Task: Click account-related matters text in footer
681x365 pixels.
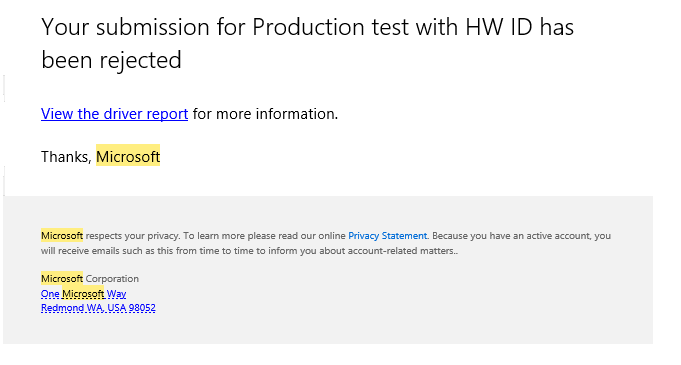Action: point(410,251)
